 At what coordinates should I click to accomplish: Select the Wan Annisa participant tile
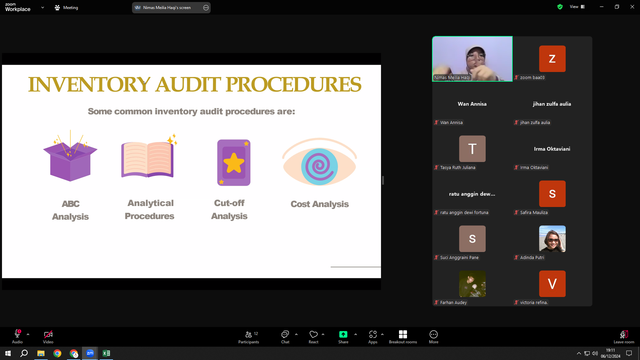click(x=472, y=104)
